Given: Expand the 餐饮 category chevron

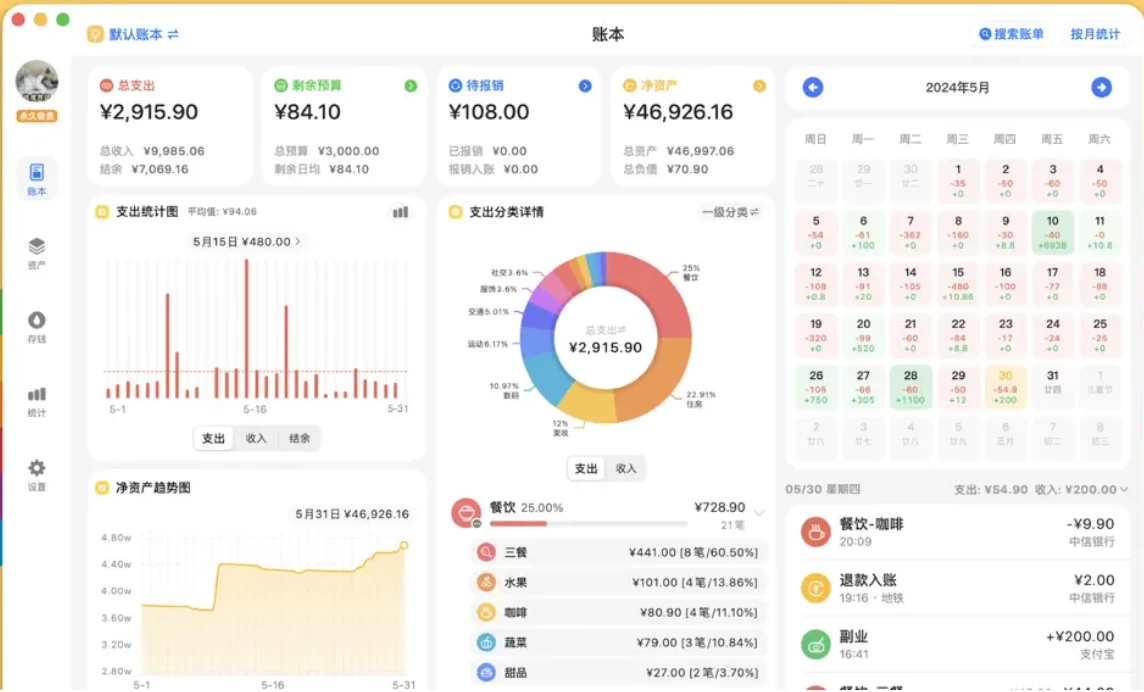Looking at the screenshot, I should [759, 513].
